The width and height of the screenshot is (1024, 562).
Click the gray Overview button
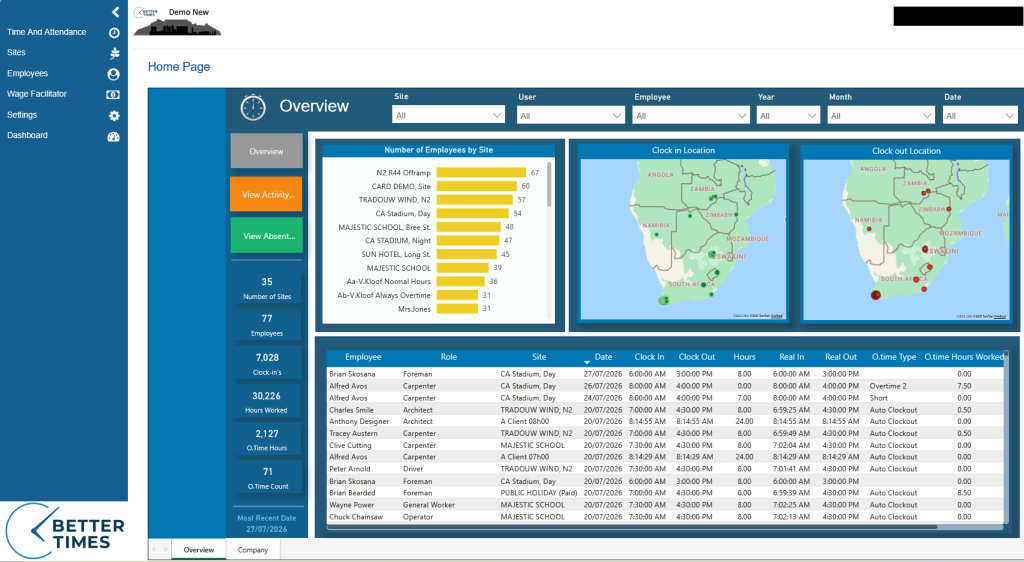coord(266,151)
